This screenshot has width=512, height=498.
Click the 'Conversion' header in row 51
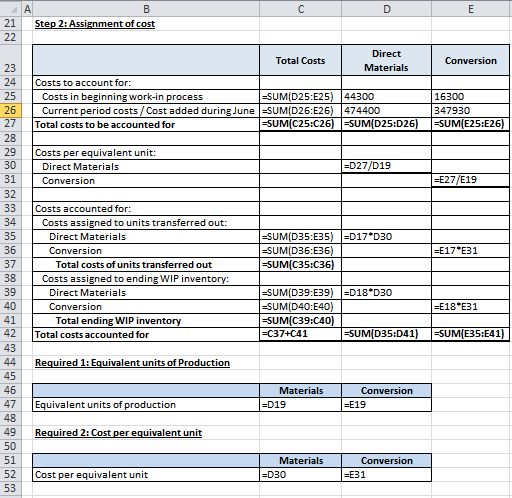(386, 460)
